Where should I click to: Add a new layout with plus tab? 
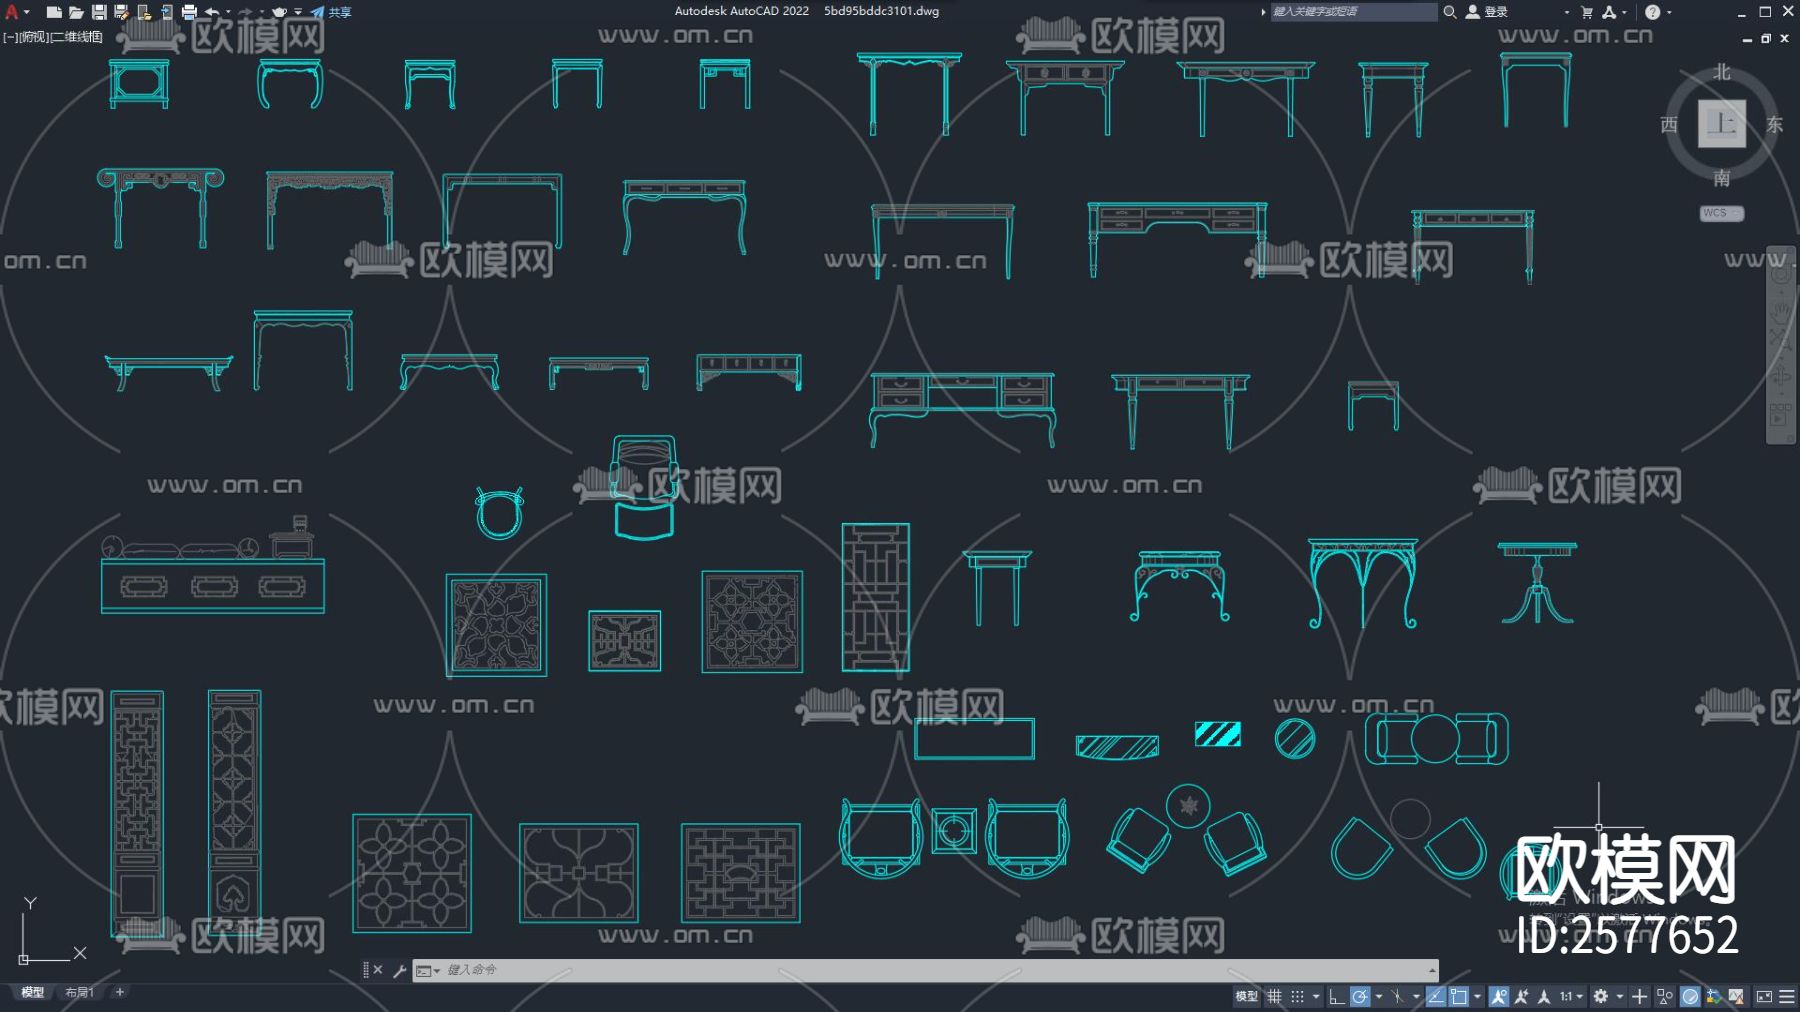coord(119,992)
